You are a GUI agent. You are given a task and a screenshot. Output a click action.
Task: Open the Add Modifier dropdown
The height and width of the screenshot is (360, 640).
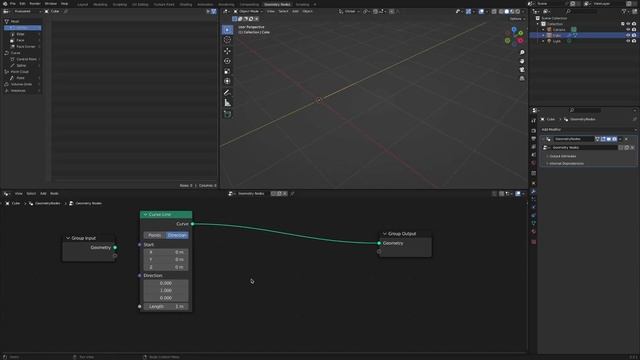pos(588,130)
